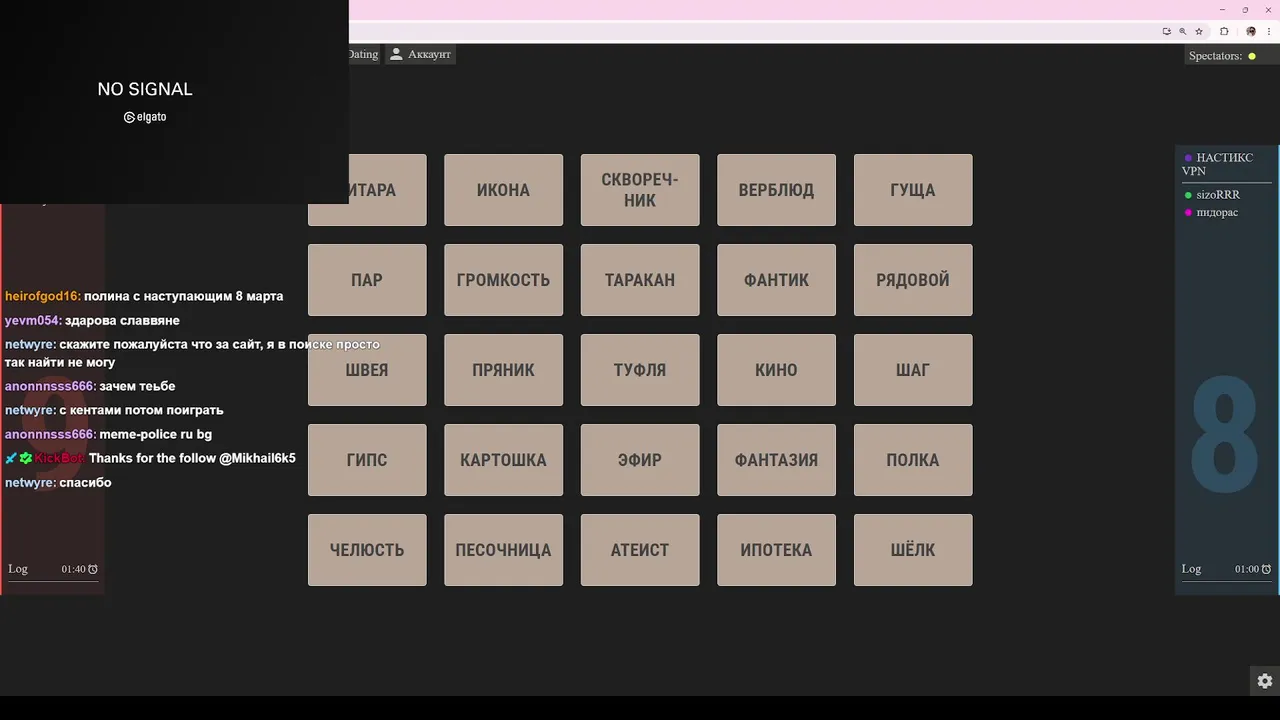Click KickBot name in chat
This screenshot has height=720, width=1280.
pos(60,458)
